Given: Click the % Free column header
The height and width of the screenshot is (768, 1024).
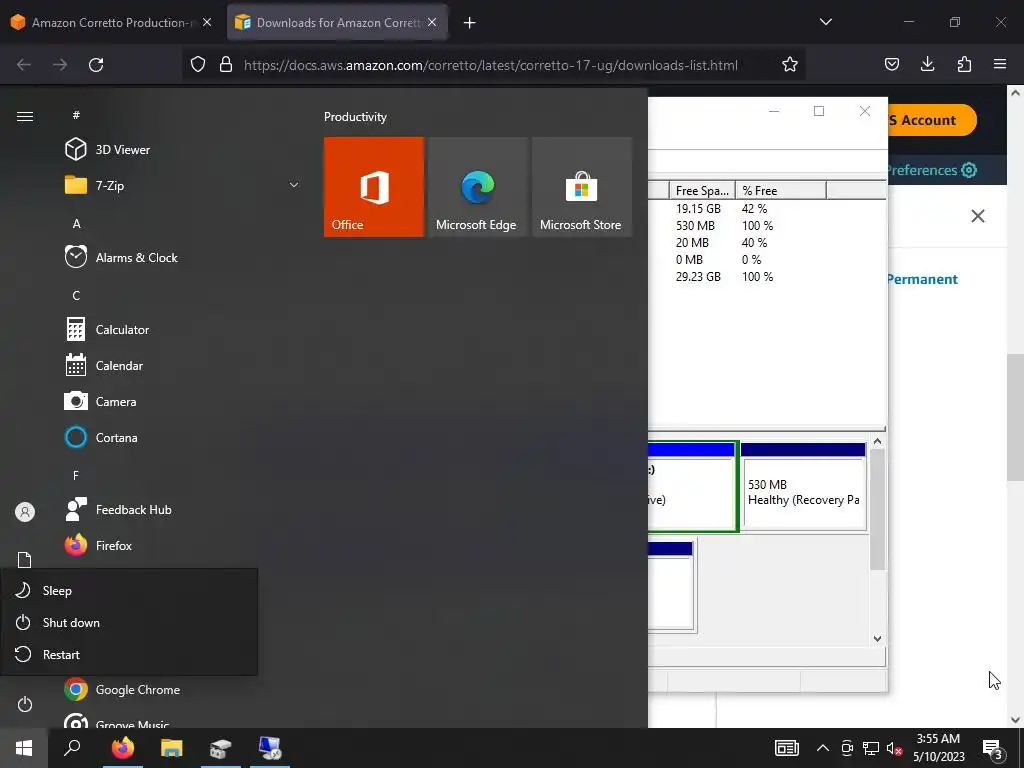Looking at the screenshot, I should [780, 190].
